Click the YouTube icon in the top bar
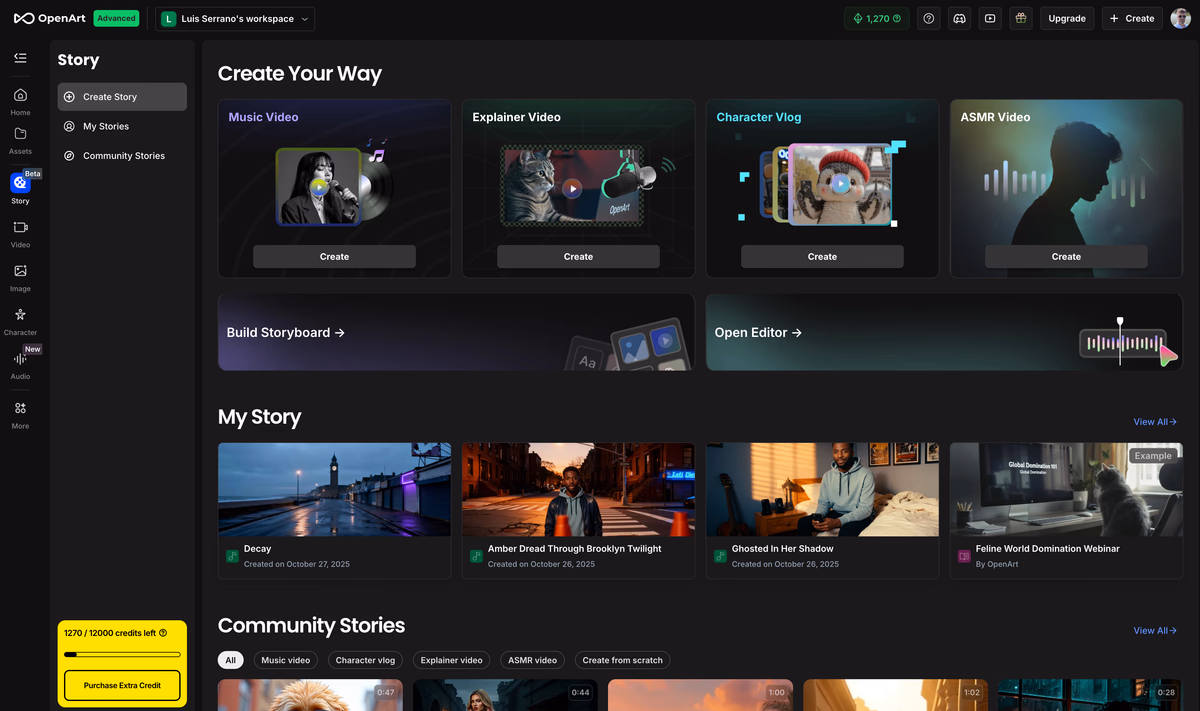The width and height of the screenshot is (1200, 711). tap(990, 18)
